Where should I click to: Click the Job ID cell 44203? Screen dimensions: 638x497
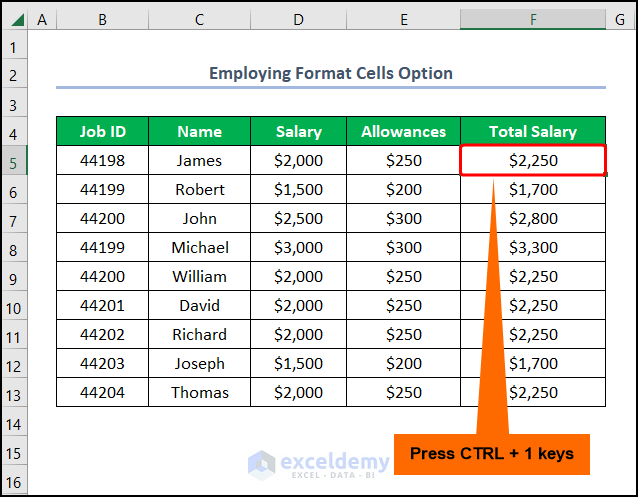(102, 364)
